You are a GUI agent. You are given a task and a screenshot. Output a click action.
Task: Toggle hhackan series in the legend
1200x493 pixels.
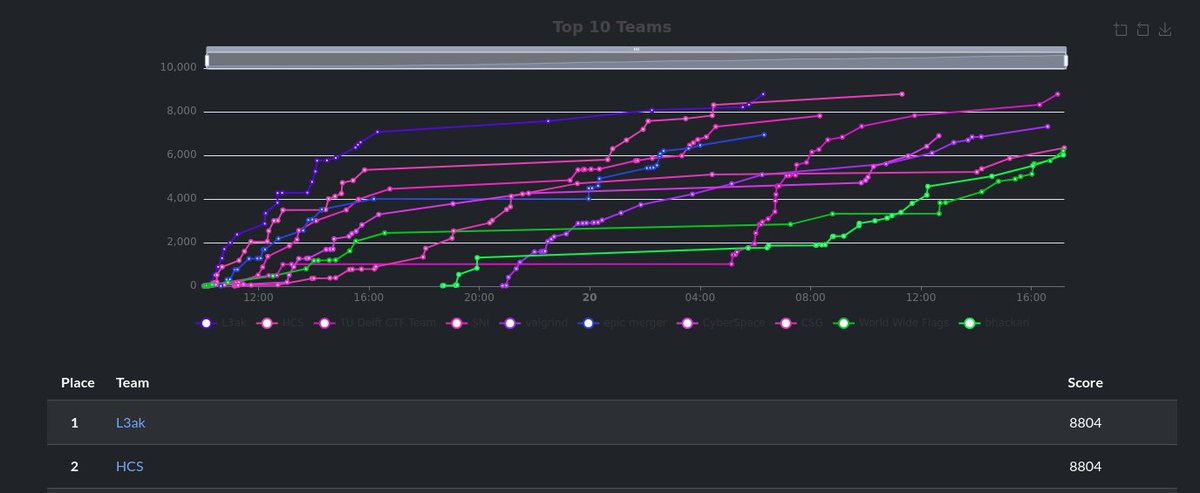[x=993, y=324]
